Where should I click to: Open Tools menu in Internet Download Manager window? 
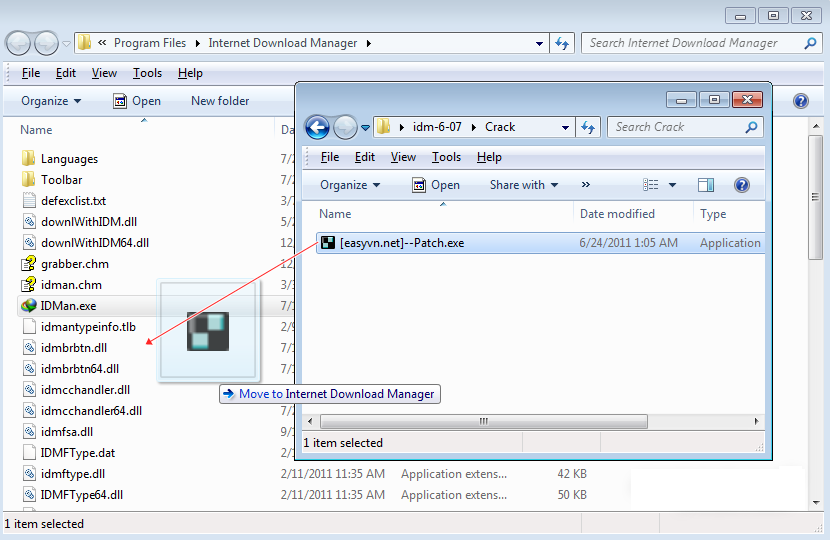pos(147,73)
